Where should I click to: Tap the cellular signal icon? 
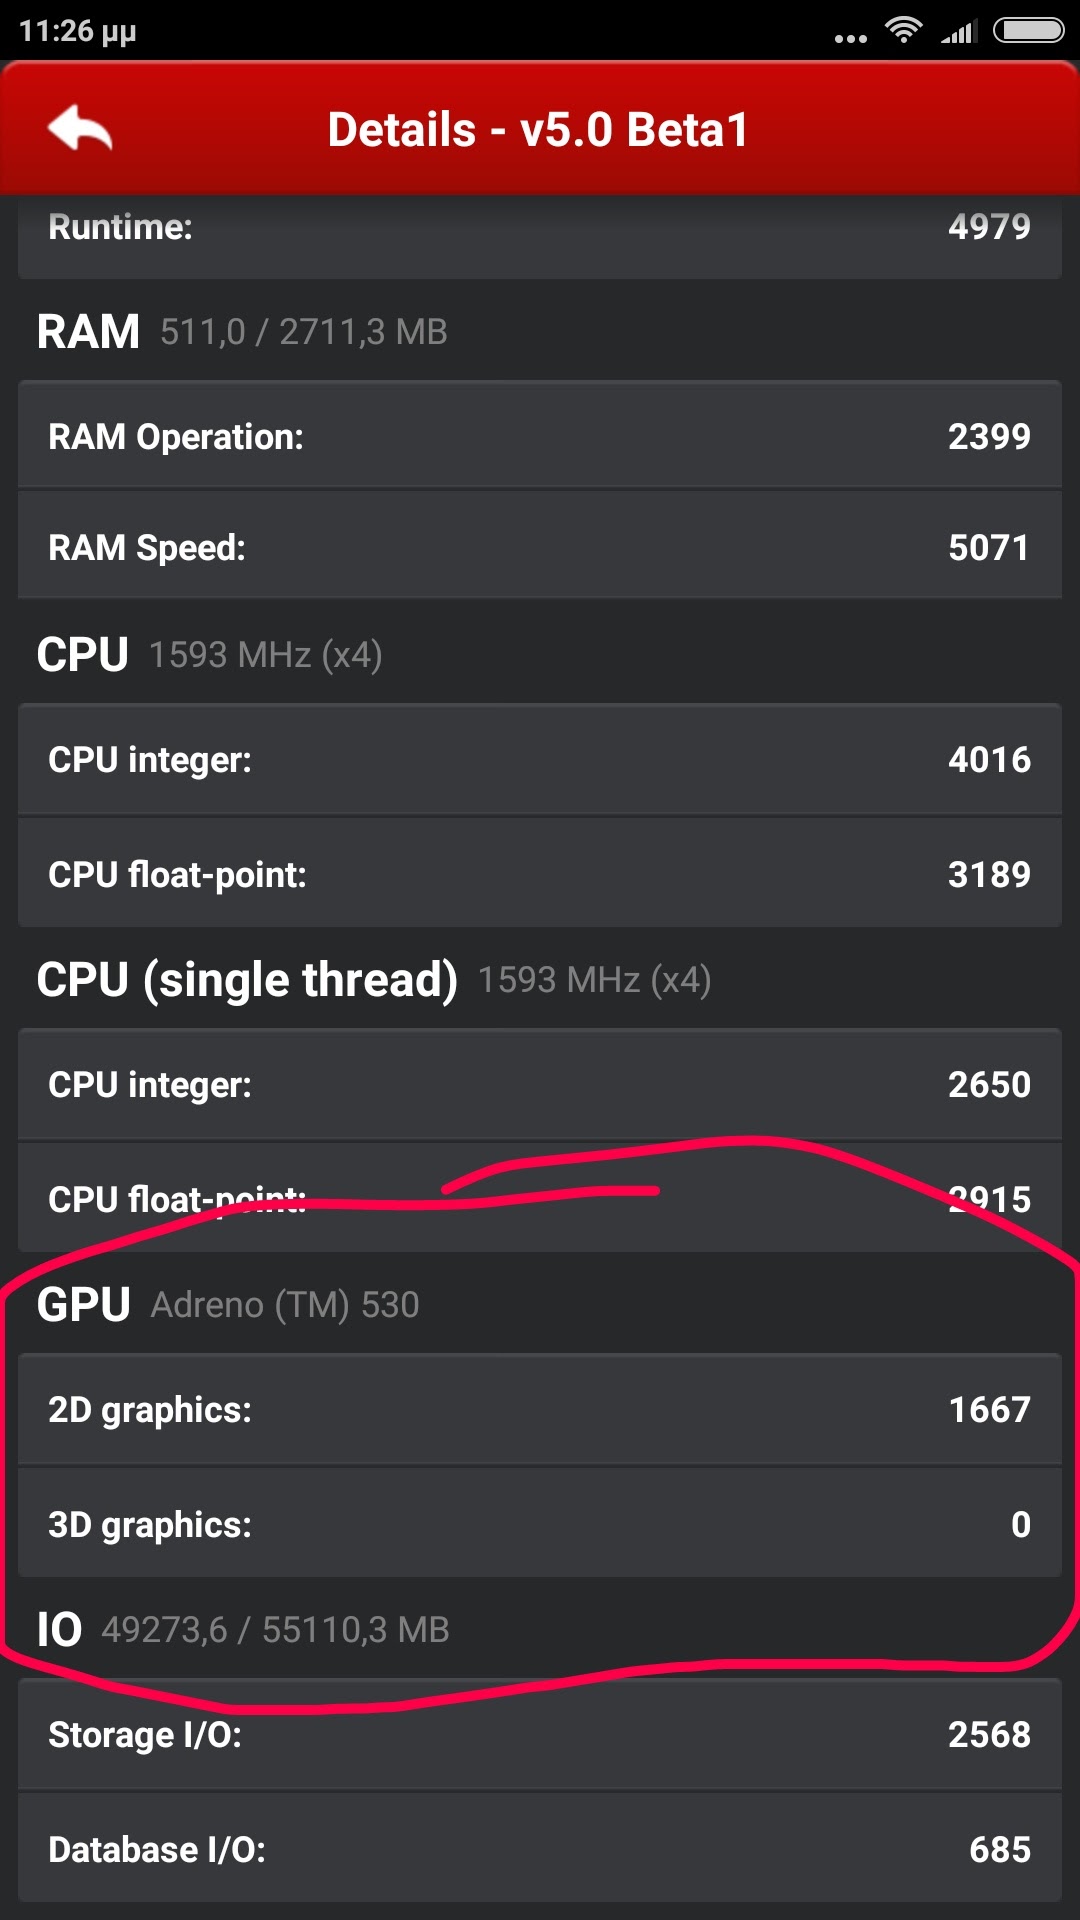[957, 32]
